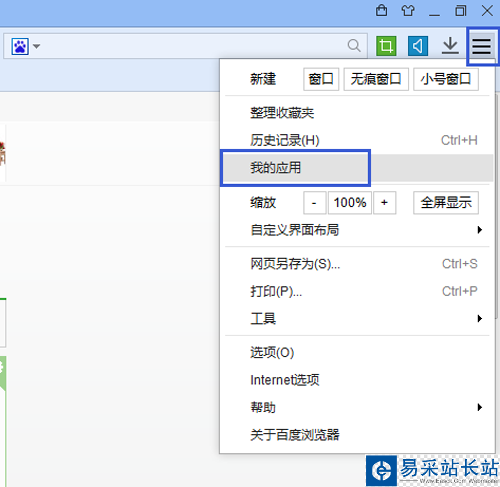Expand the 帮助 submenu
This screenshot has width=500, height=487.
point(357,408)
